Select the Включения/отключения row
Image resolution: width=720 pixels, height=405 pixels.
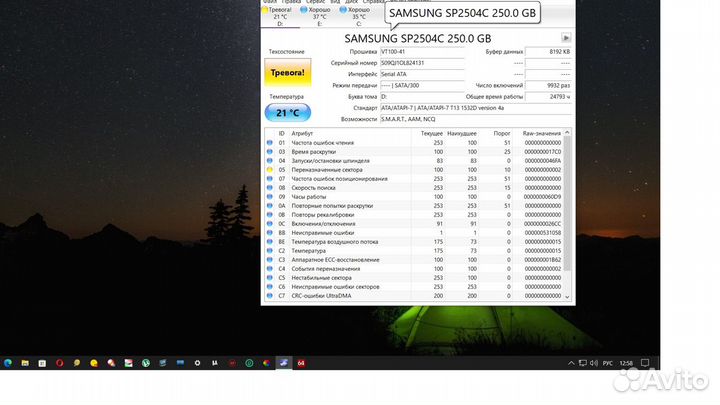414,224
